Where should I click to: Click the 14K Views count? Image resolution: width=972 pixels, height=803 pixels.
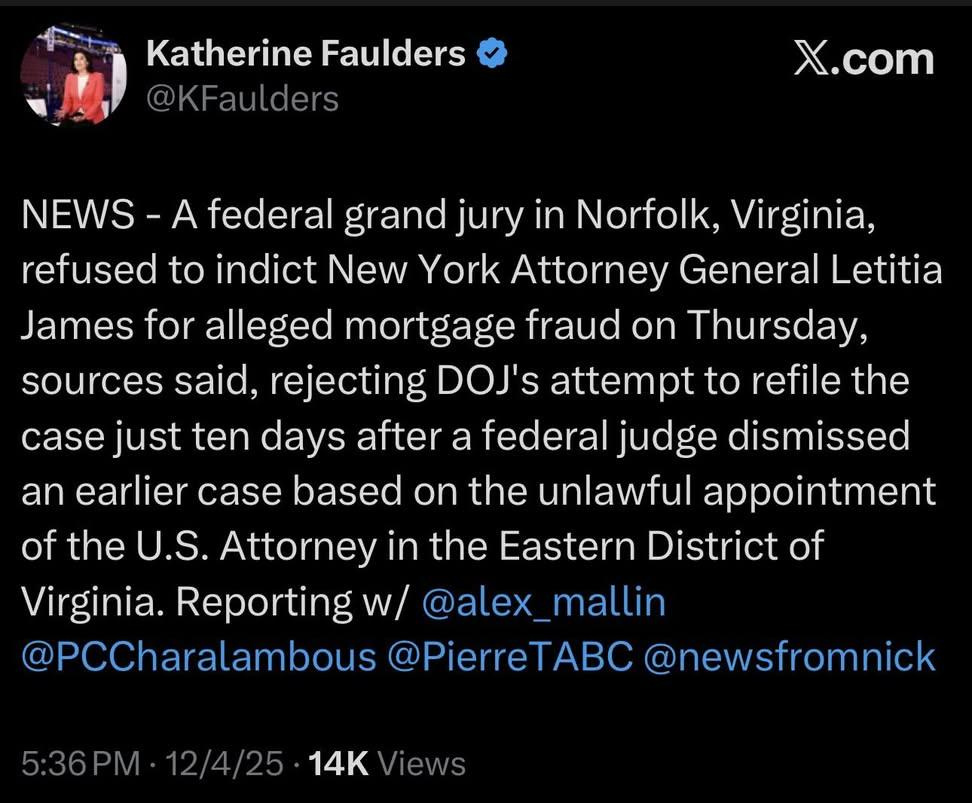pyautogui.click(x=387, y=763)
